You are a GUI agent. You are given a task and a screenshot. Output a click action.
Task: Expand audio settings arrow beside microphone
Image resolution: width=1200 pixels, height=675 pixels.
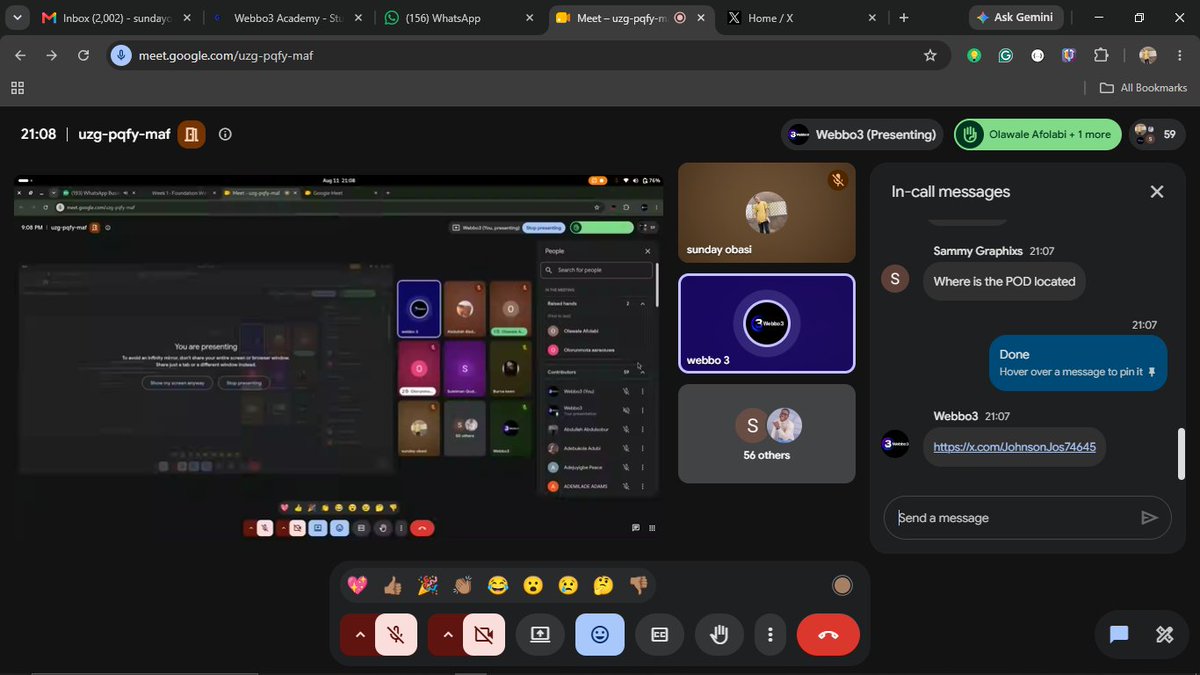[359, 634]
